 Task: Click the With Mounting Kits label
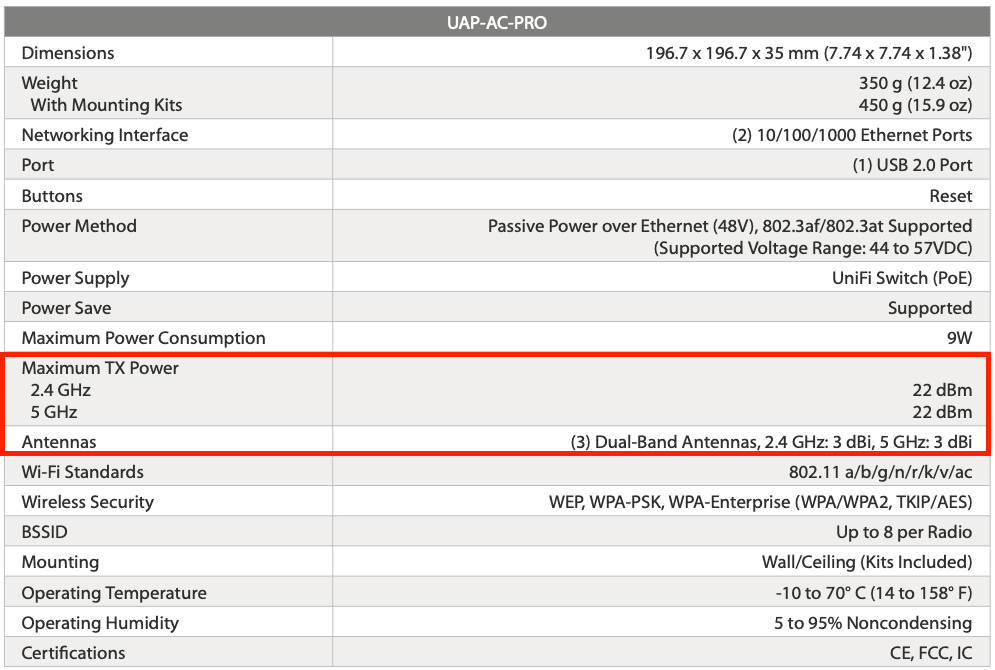point(106,105)
